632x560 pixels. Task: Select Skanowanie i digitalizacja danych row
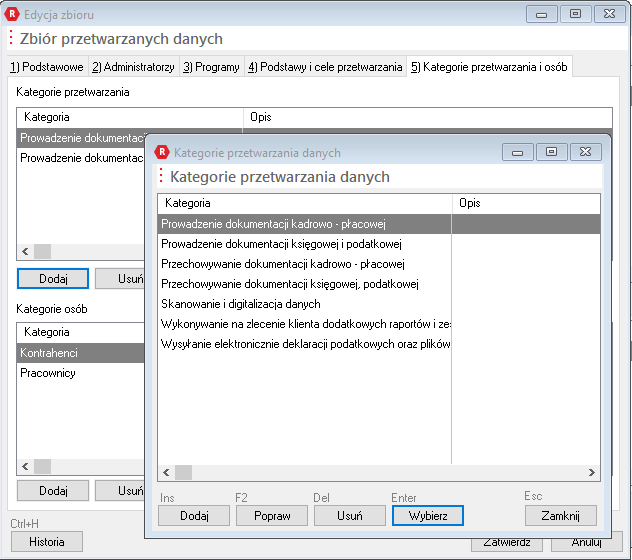[x=241, y=304]
